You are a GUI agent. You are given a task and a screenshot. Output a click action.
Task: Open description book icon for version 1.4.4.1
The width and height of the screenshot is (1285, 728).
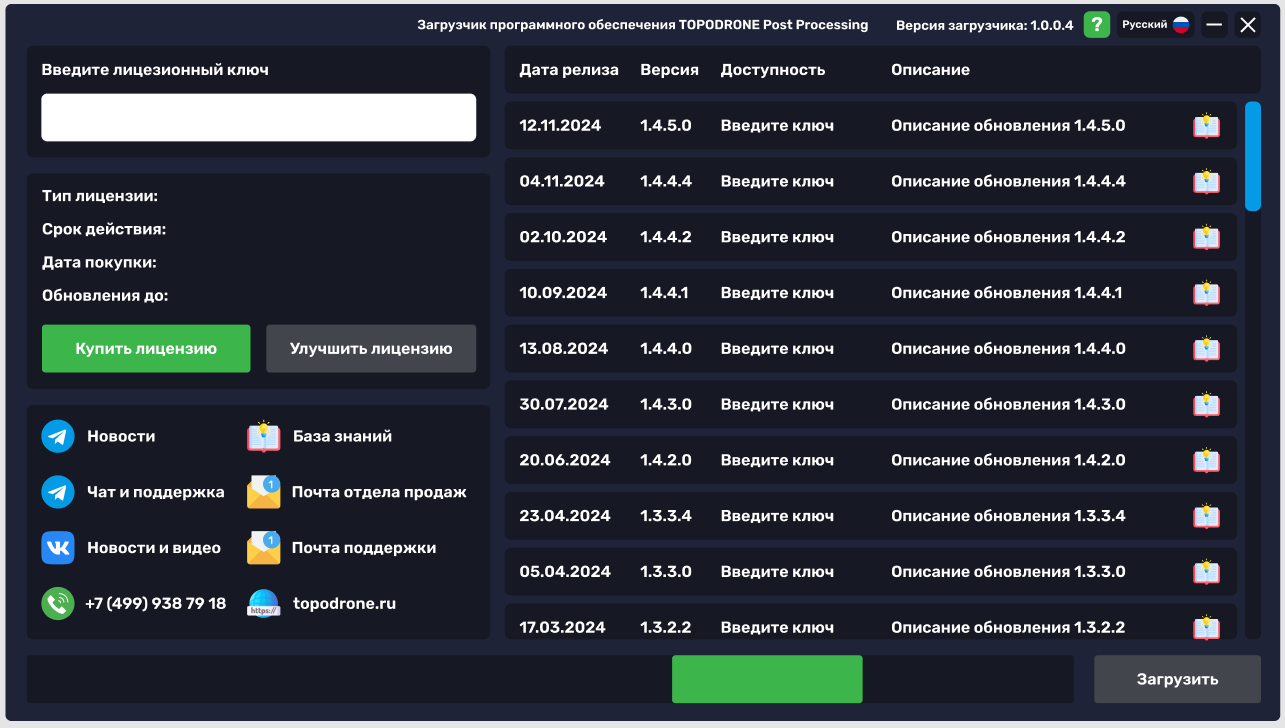[x=1206, y=293]
